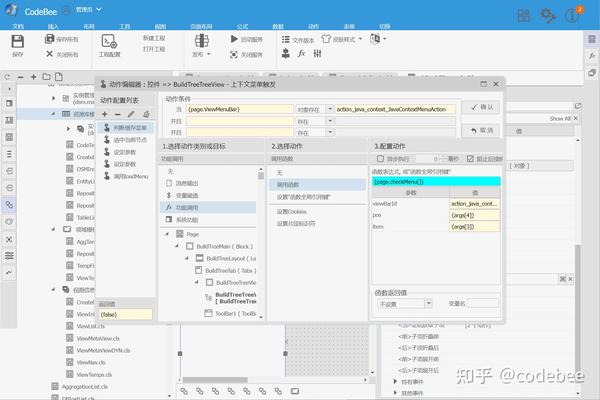Click the Save All double-floppy icon
The height and width of the screenshot is (400, 600).
(49, 39)
